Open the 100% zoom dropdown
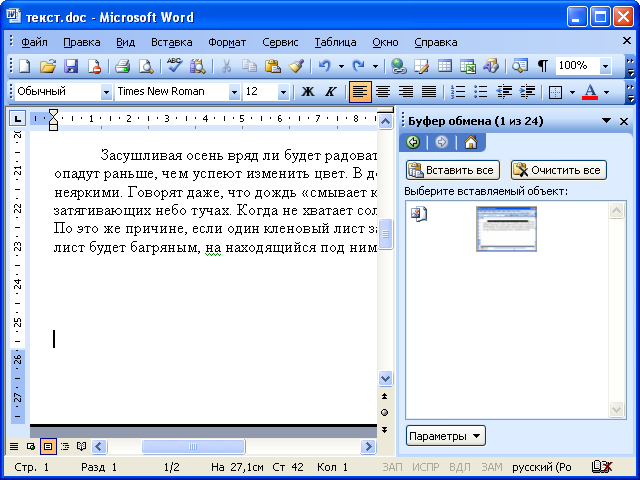 [x=606, y=66]
